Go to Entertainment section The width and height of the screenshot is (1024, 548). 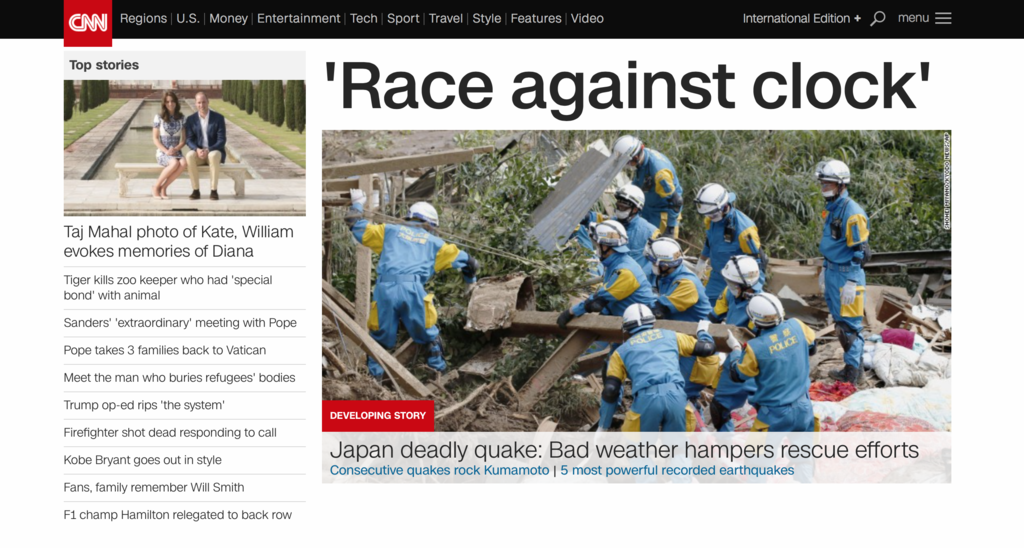click(298, 18)
